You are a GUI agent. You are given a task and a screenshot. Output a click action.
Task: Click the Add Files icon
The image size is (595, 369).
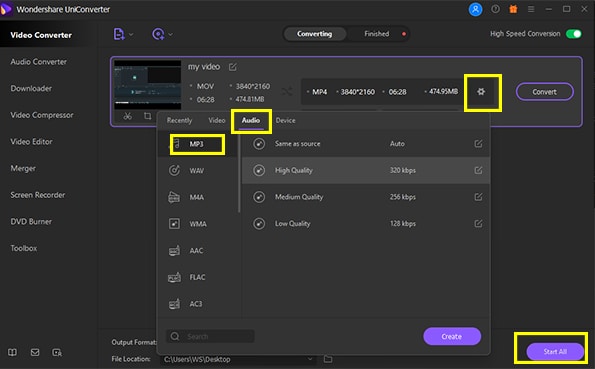(x=119, y=34)
